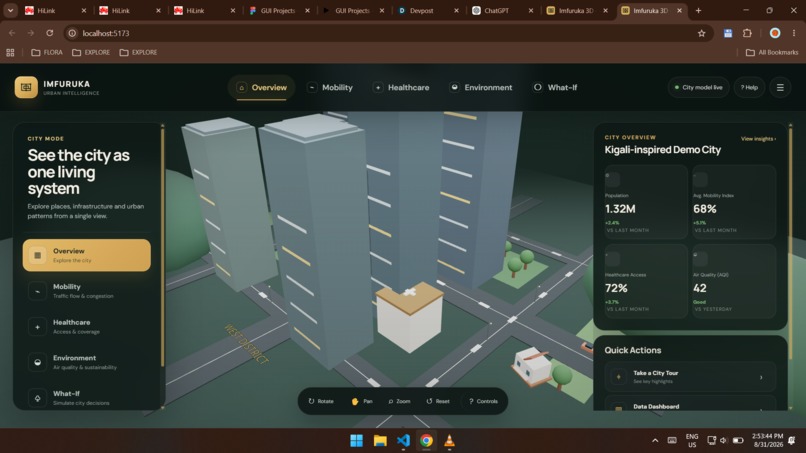806x453 pixels.
Task: Click the Help button
Action: click(749, 87)
